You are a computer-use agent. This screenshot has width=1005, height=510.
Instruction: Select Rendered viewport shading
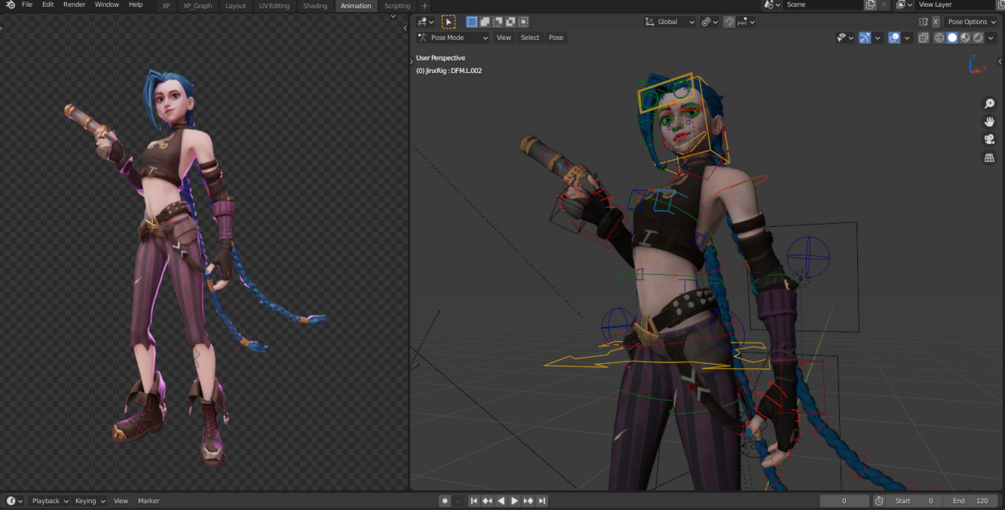[977, 38]
